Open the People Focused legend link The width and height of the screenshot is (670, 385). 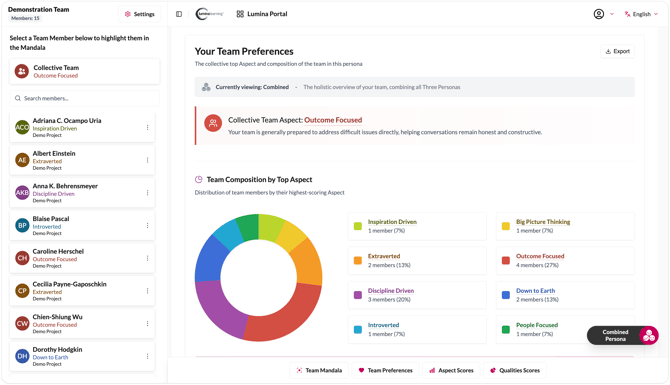tap(537, 325)
